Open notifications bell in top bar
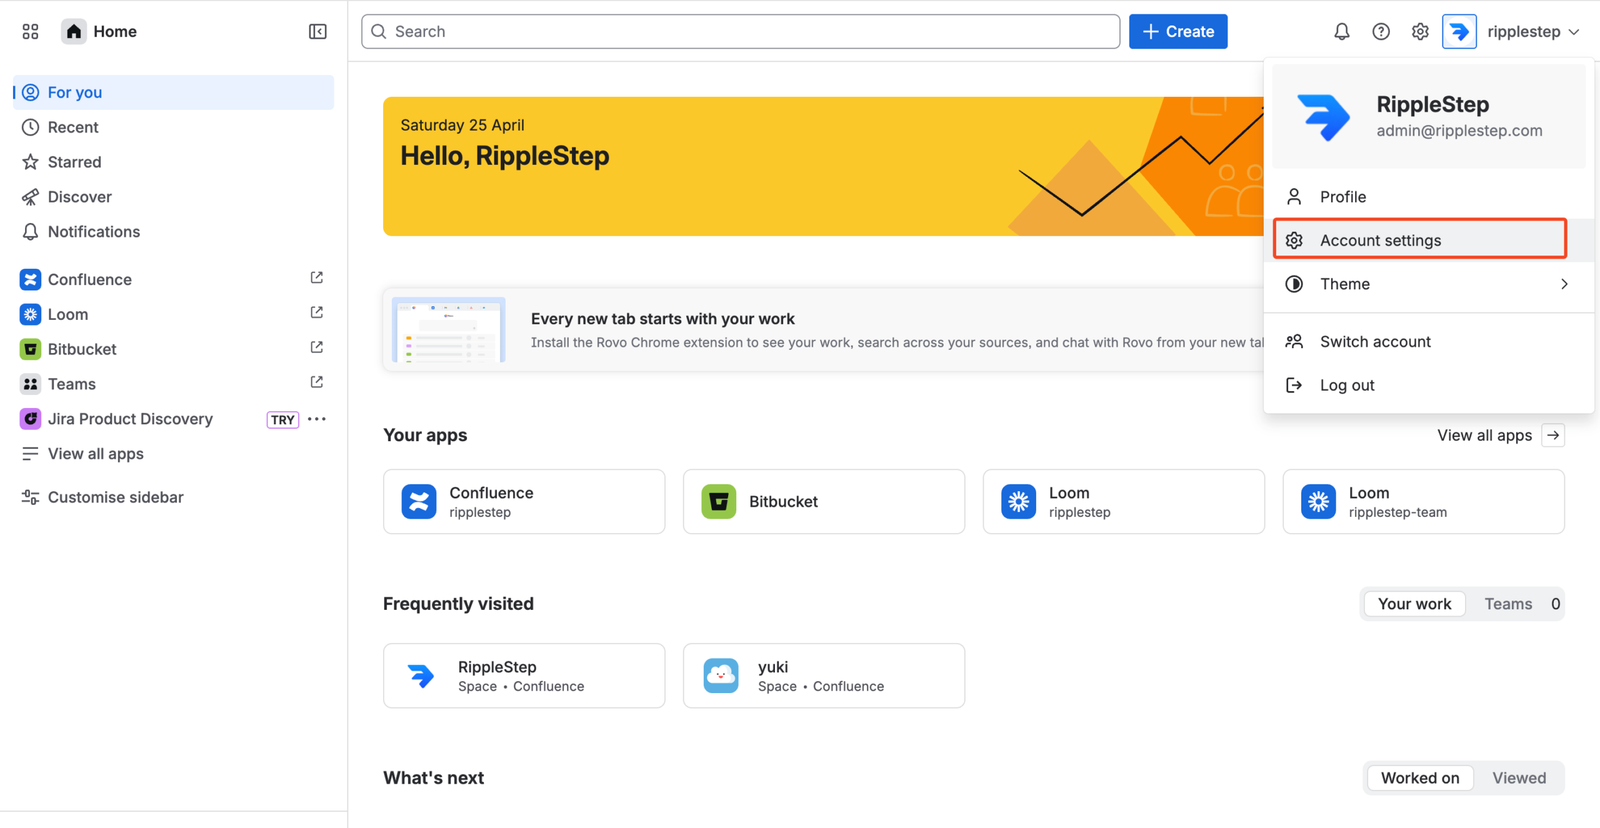 tap(1342, 32)
